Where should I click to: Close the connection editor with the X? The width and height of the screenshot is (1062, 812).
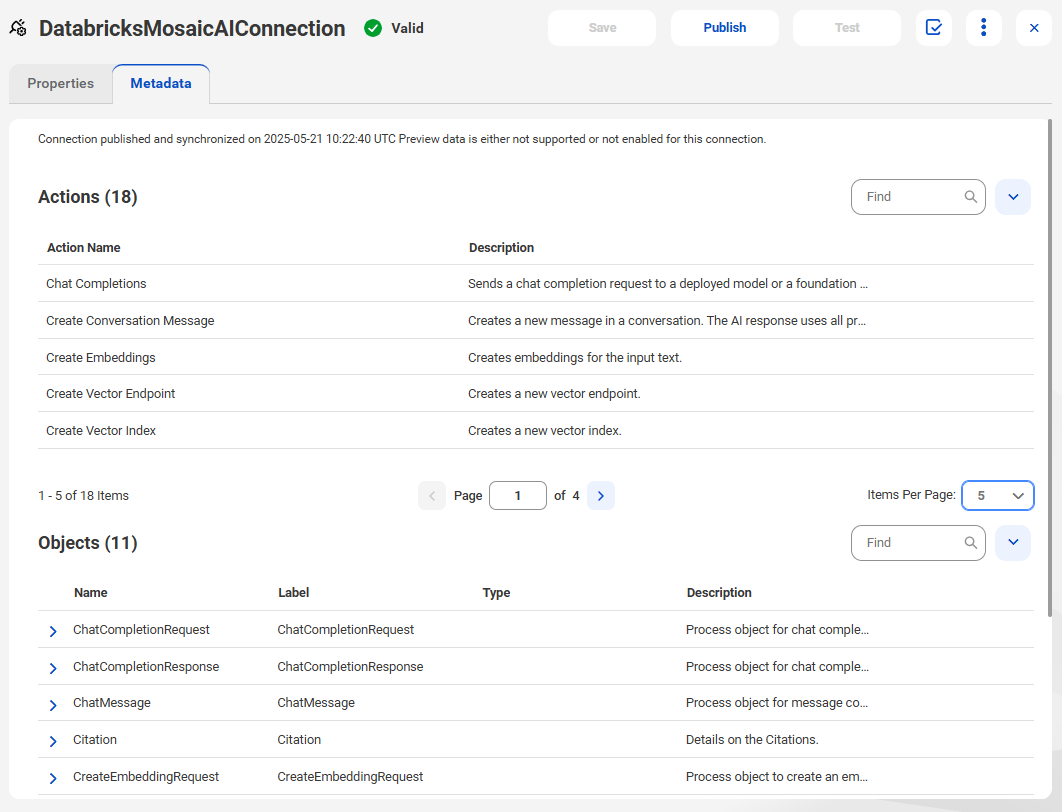[1034, 28]
